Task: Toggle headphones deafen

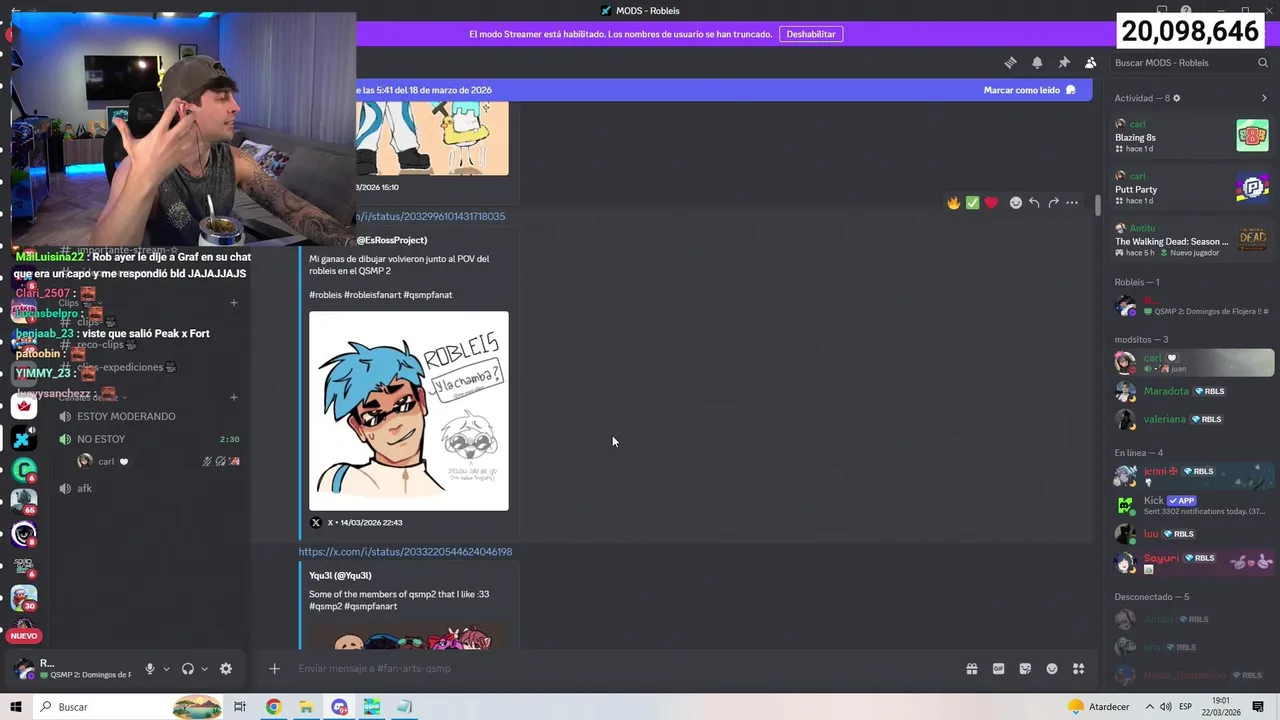Action: pos(187,669)
